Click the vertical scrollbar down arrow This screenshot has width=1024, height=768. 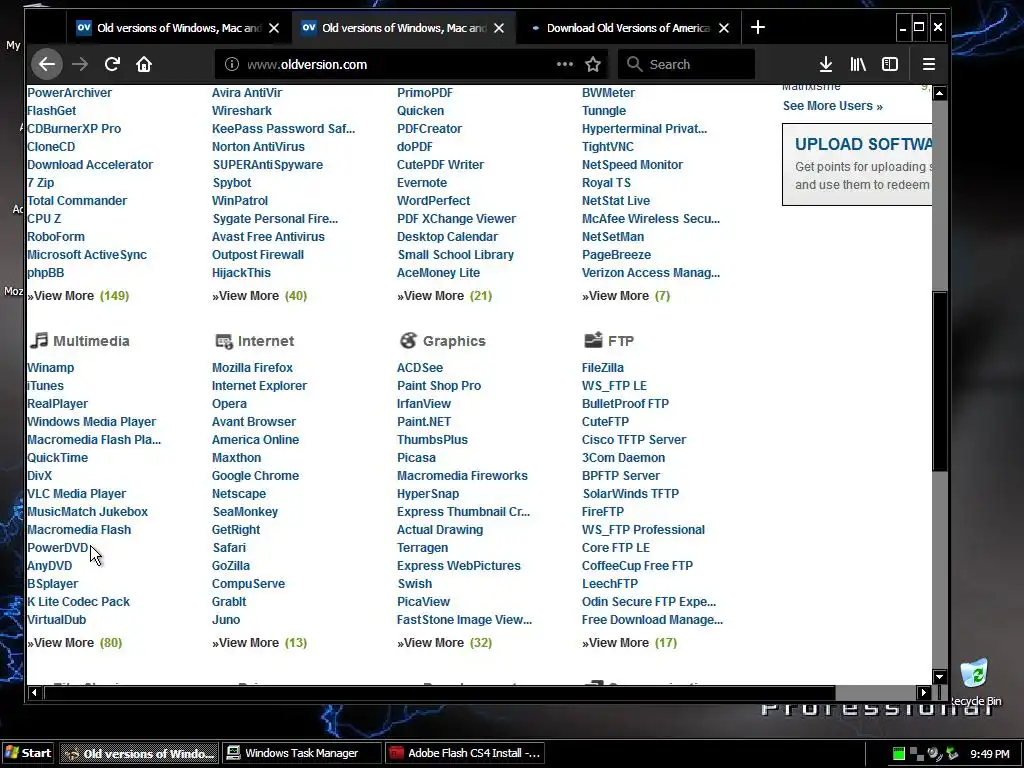pyautogui.click(x=939, y=677)
